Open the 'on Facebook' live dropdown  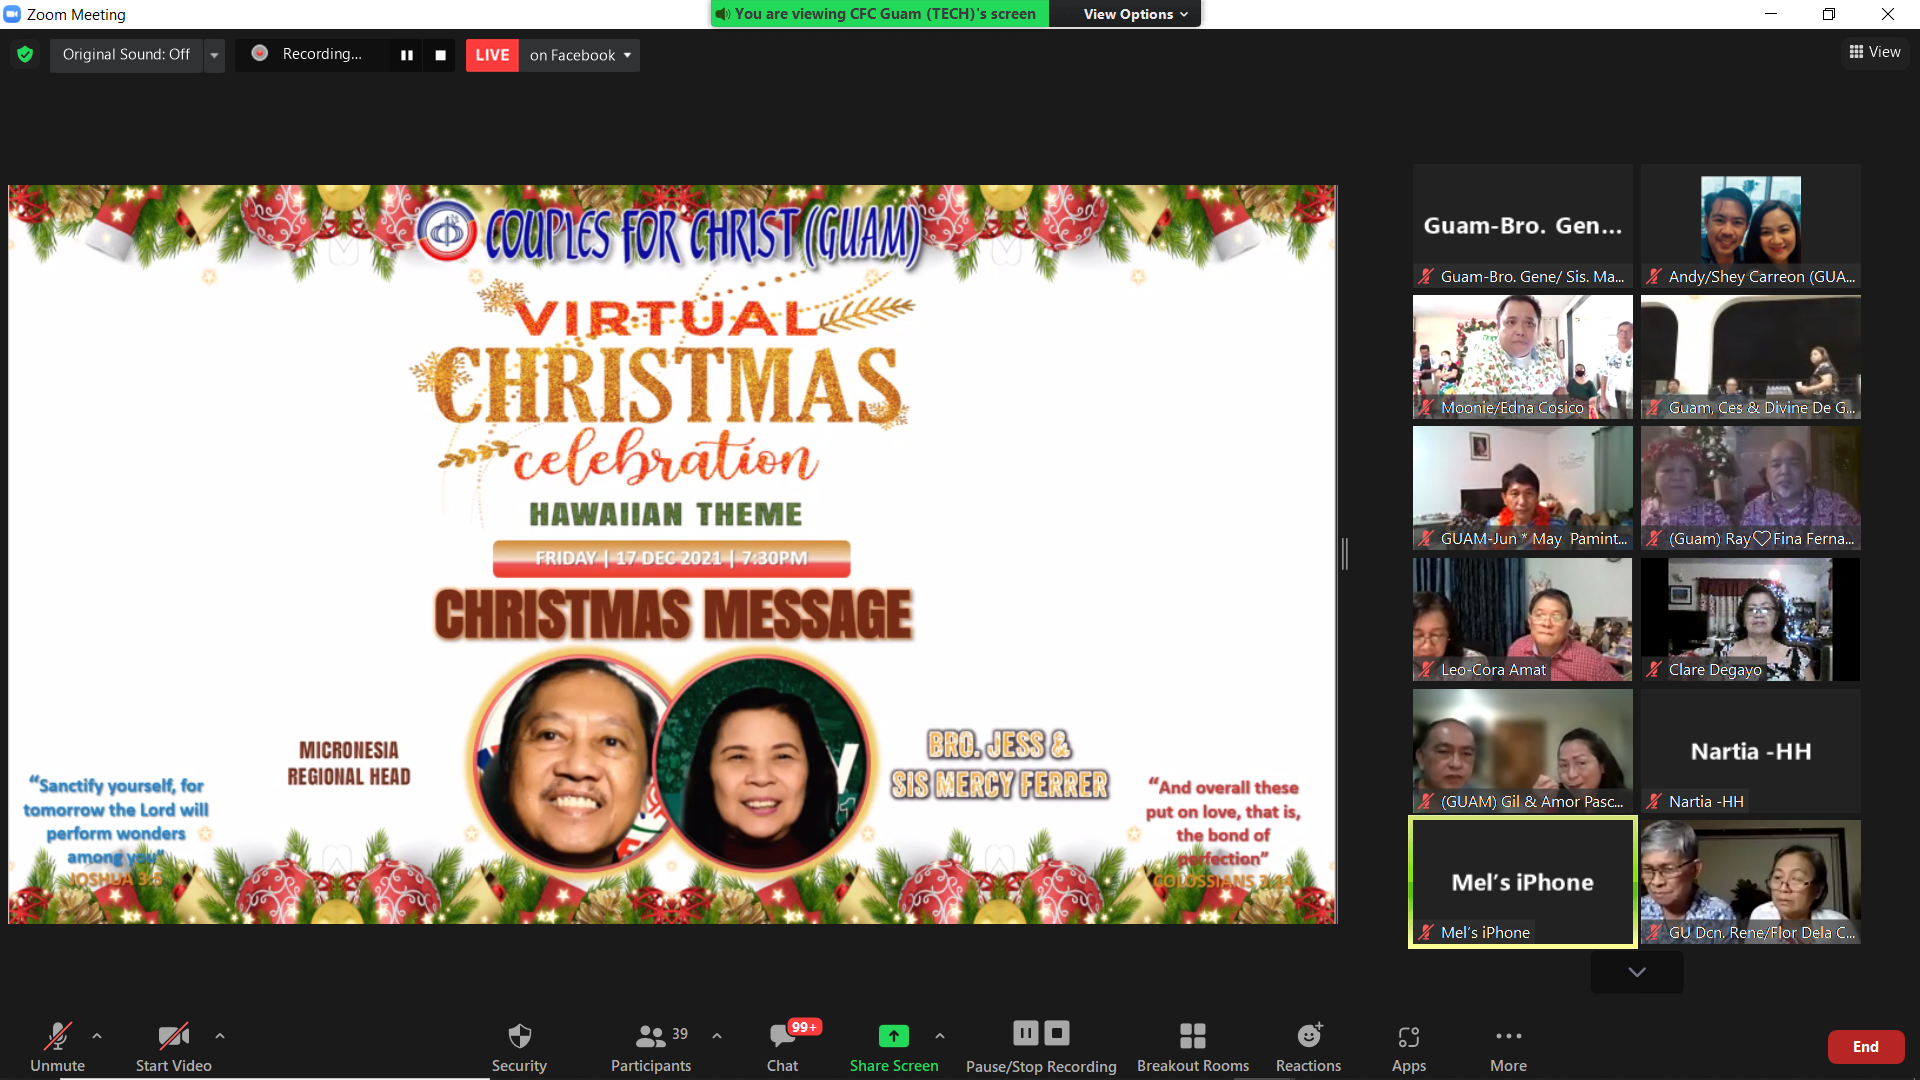click(580, 55)
